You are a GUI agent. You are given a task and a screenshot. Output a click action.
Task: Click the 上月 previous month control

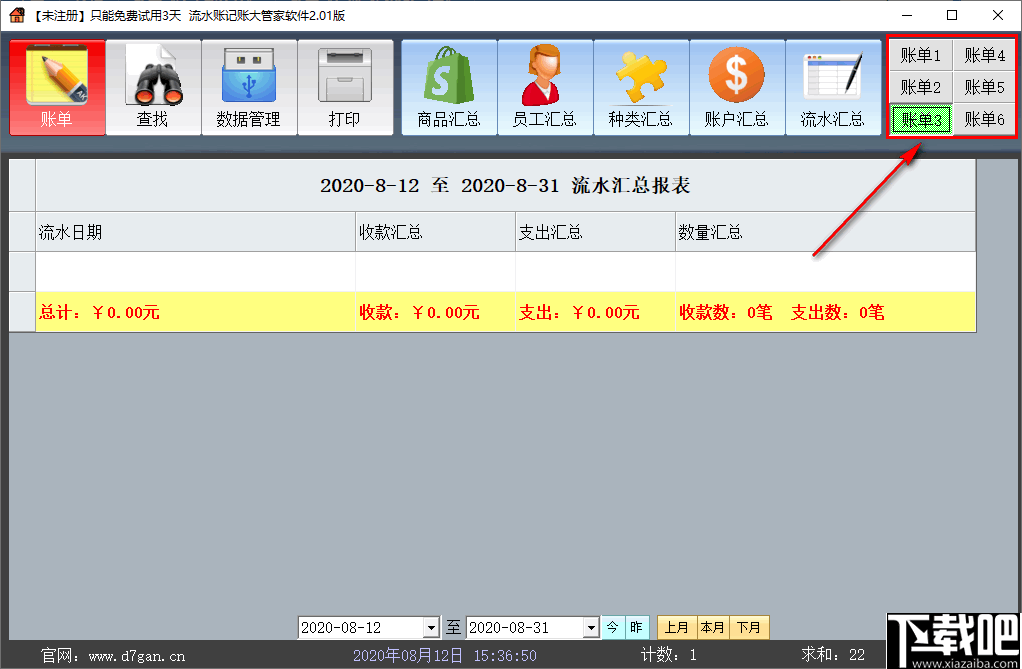[677, 627]
